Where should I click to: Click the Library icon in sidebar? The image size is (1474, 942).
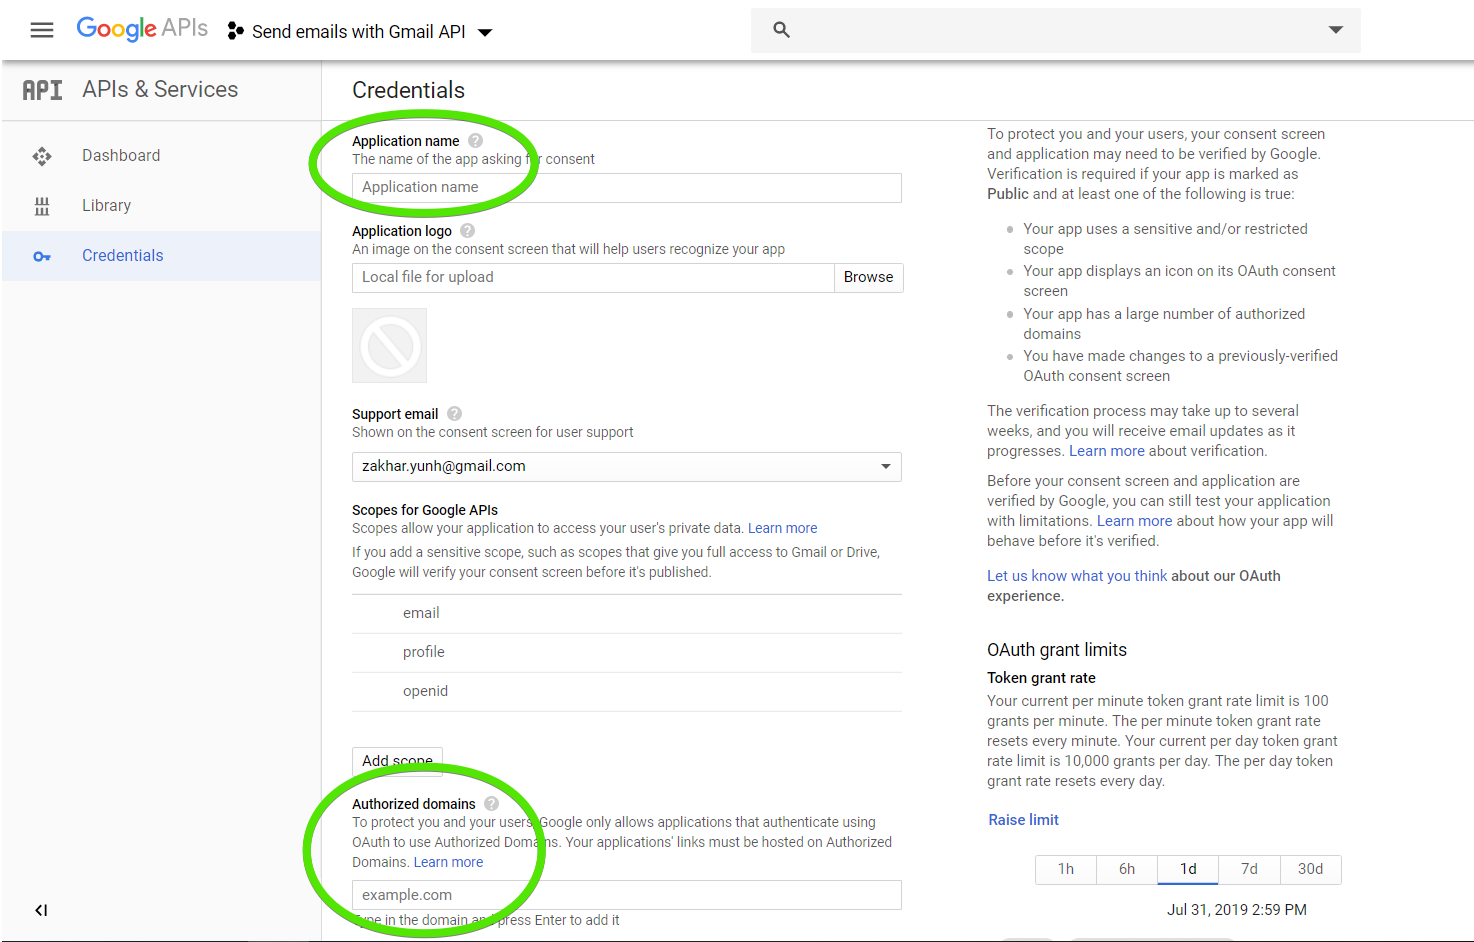click(42, 206)
